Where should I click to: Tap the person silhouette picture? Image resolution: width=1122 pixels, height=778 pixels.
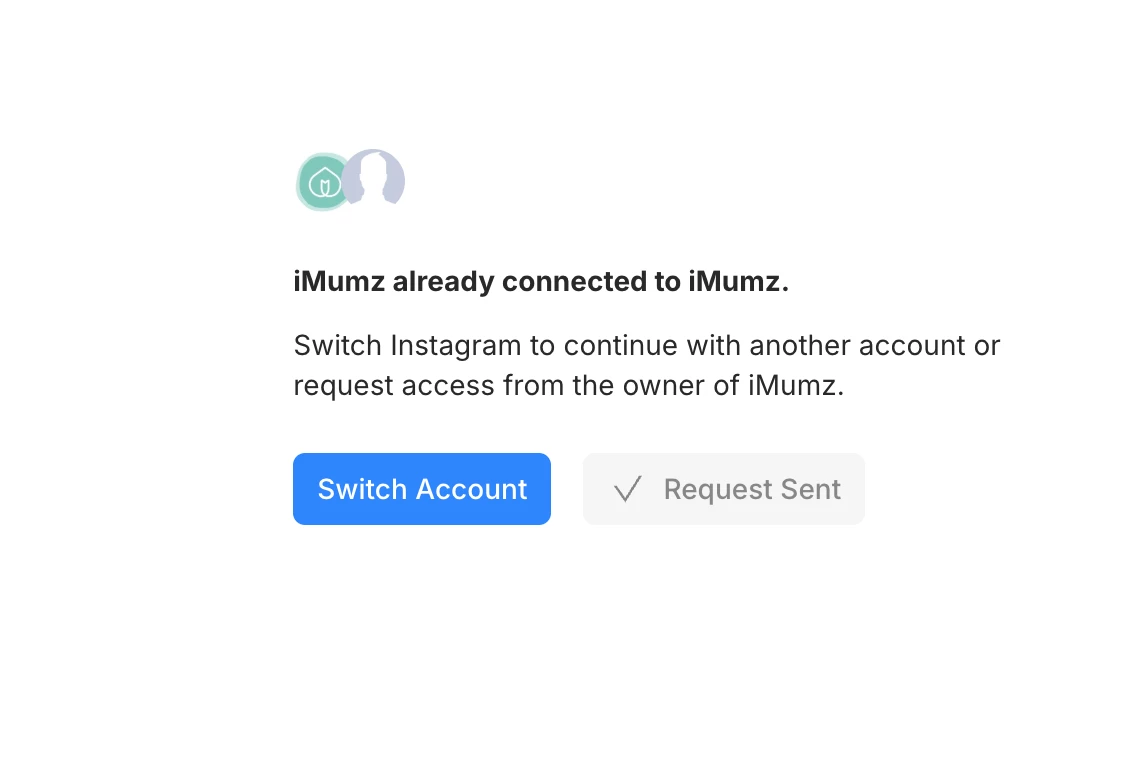pyautogui.click(x=376, y=179)
